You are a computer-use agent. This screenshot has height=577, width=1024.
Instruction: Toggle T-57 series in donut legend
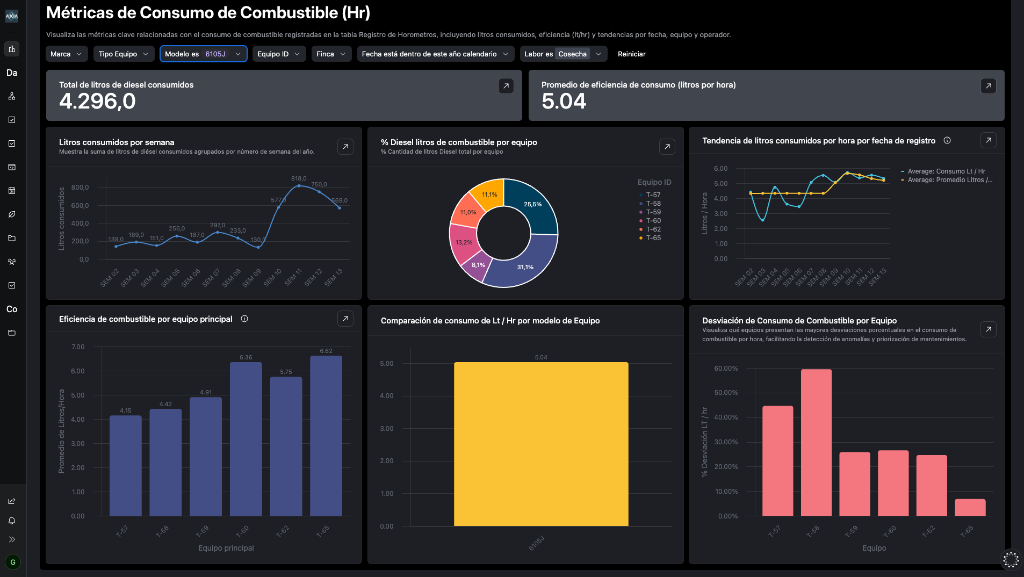click(650, 195)
